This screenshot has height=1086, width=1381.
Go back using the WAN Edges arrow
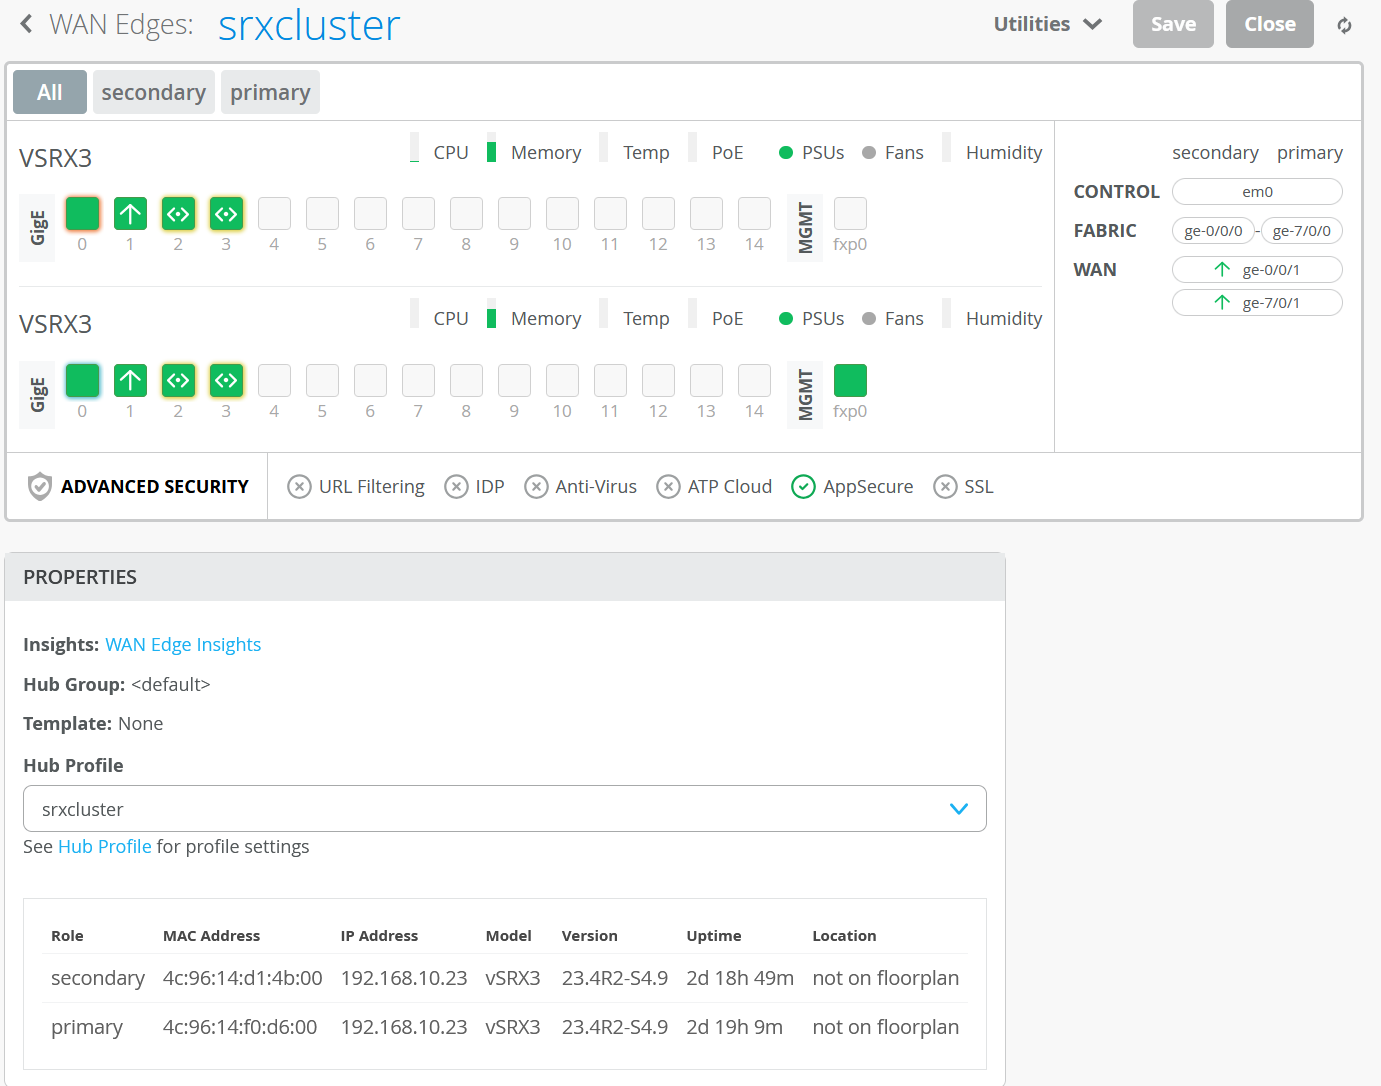pyautogui.click(x=26, y=24)
